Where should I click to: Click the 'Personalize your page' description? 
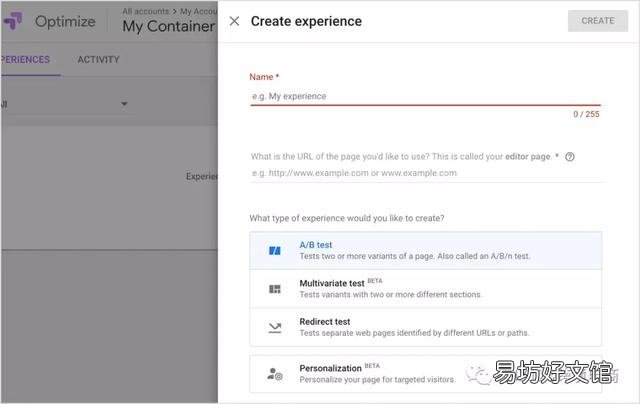click(x=377, y=380)
